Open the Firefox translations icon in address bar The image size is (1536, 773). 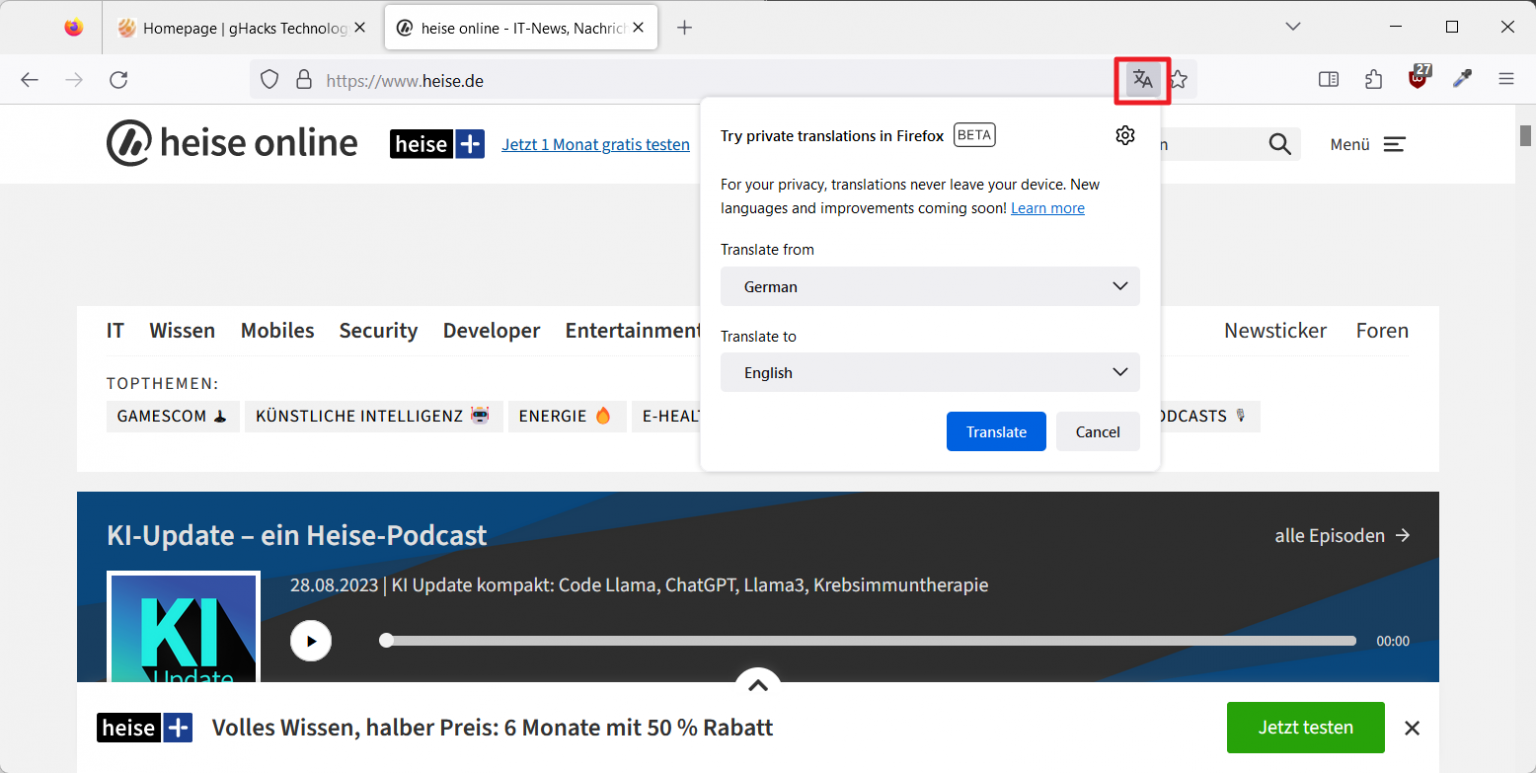(1142, 80)
